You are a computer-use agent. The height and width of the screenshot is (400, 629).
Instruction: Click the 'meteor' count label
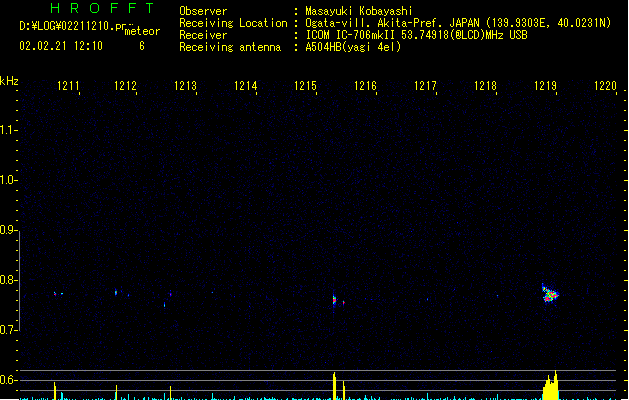click(142, 31)
